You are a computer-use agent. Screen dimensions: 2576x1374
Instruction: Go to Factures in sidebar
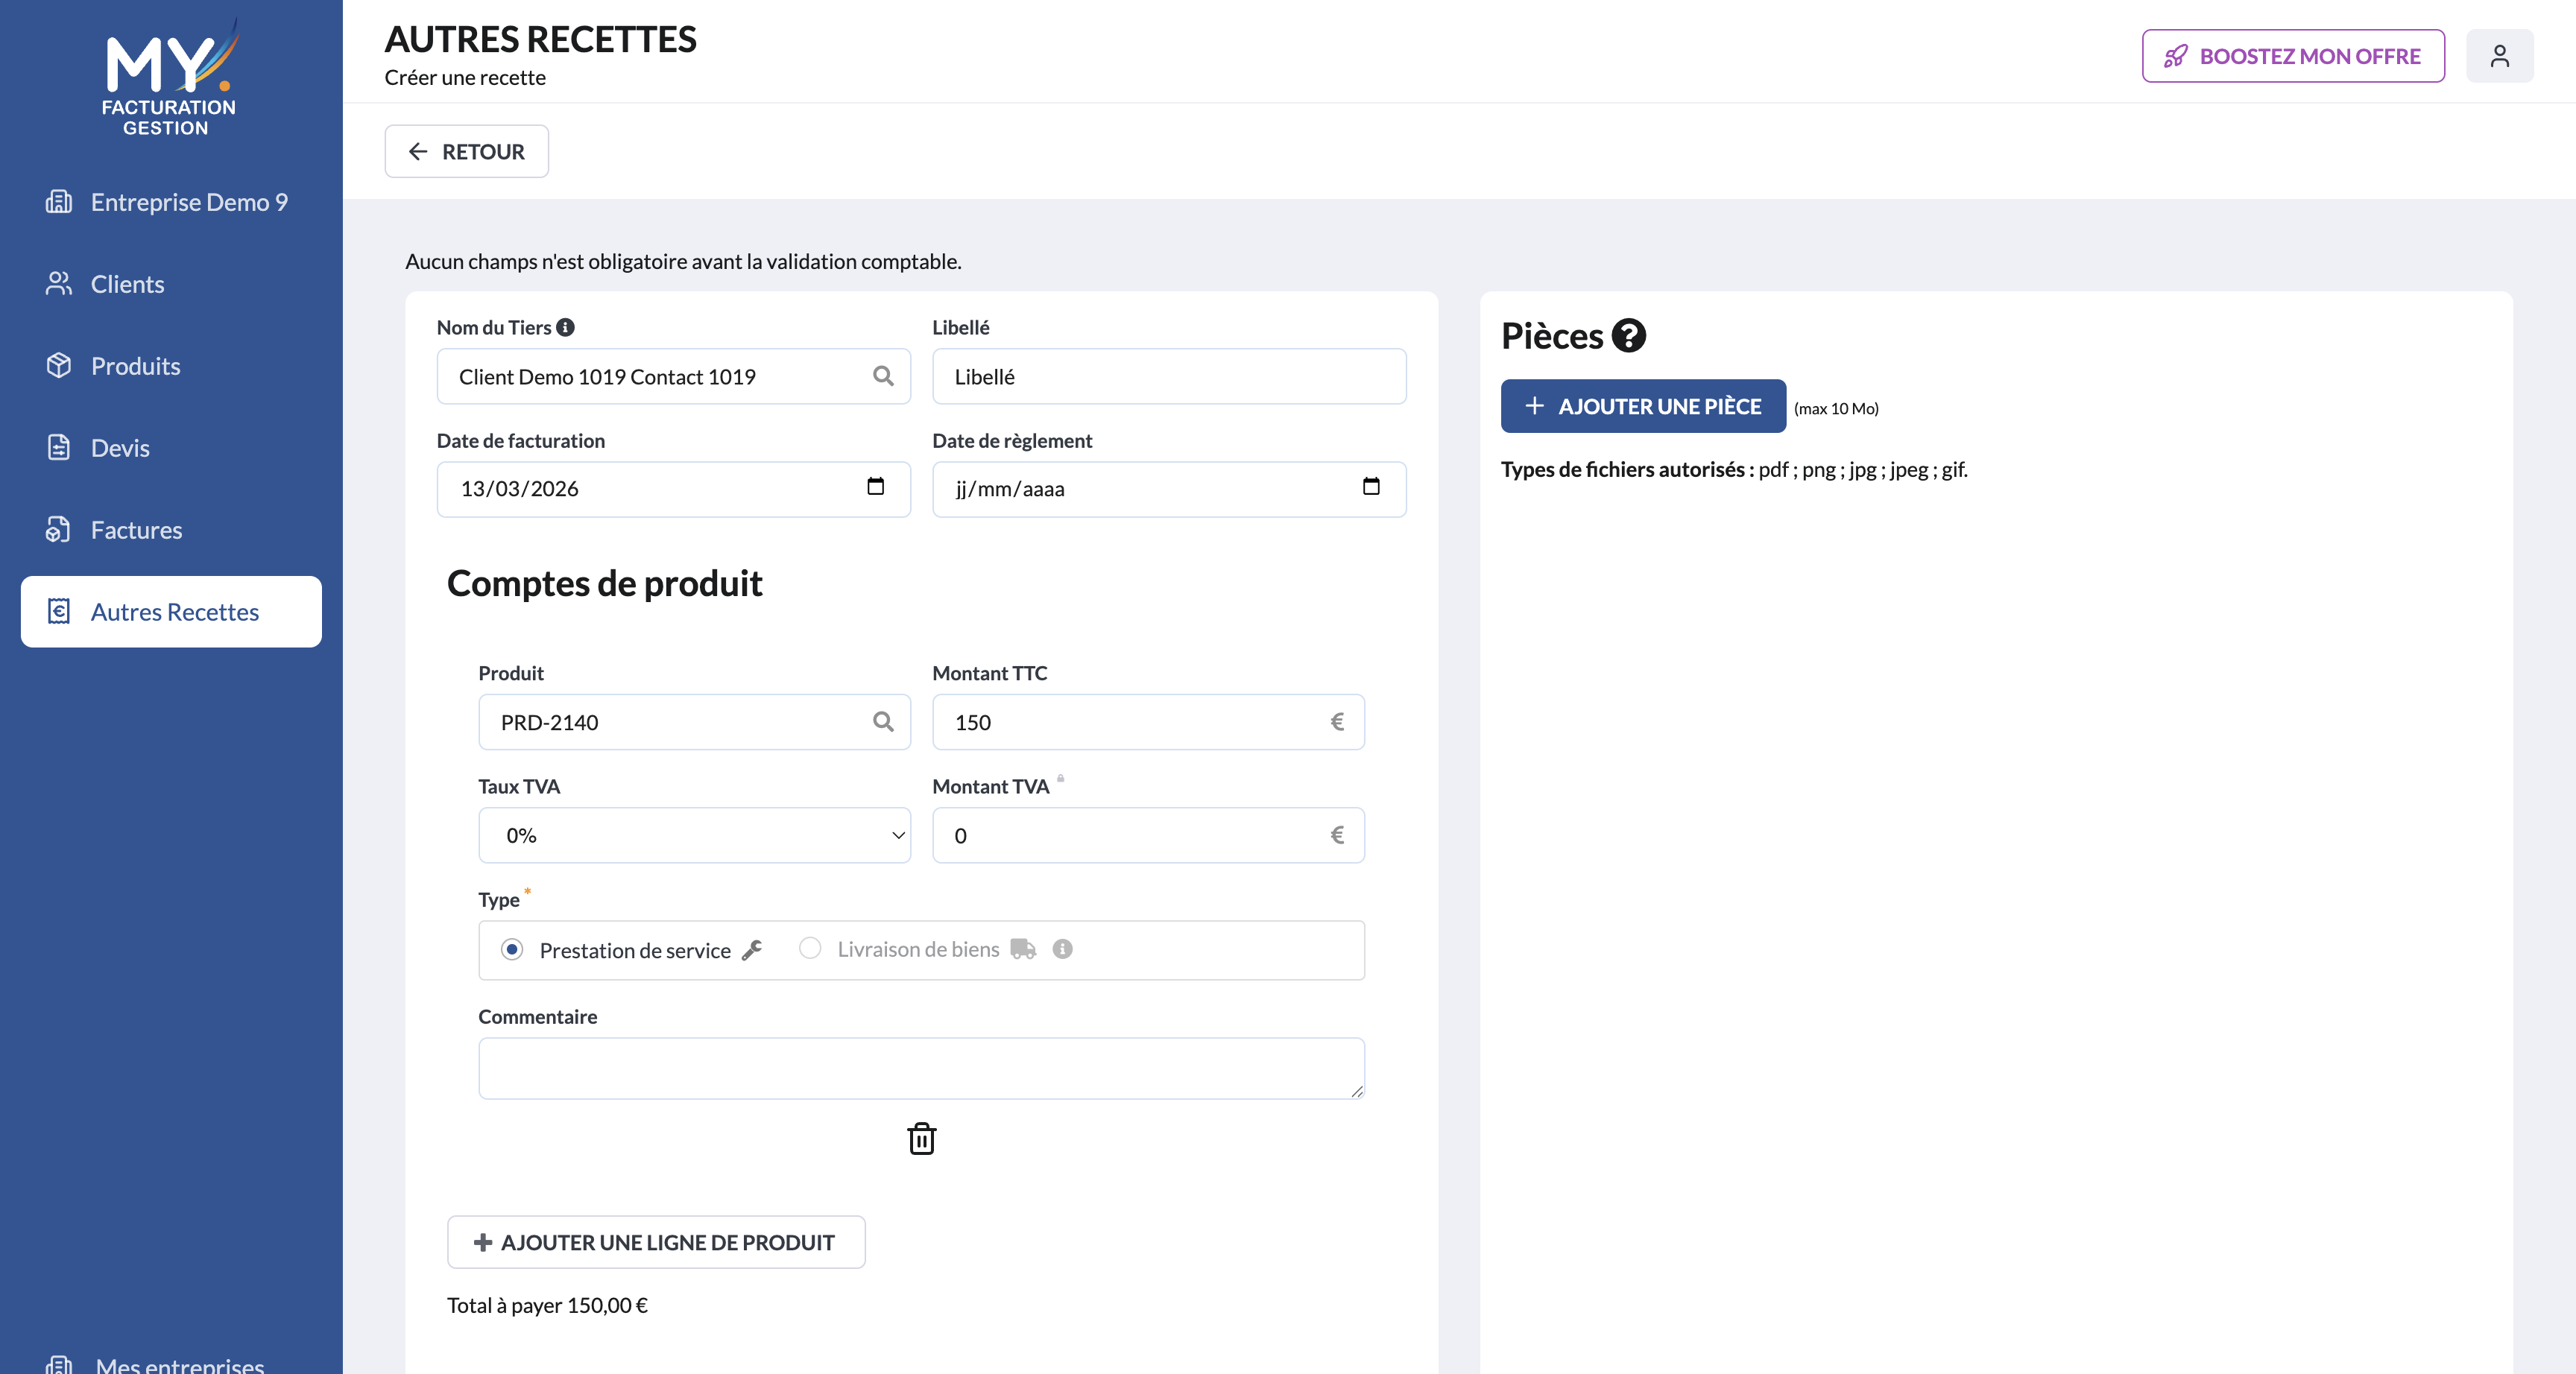[x=171, y=530]
